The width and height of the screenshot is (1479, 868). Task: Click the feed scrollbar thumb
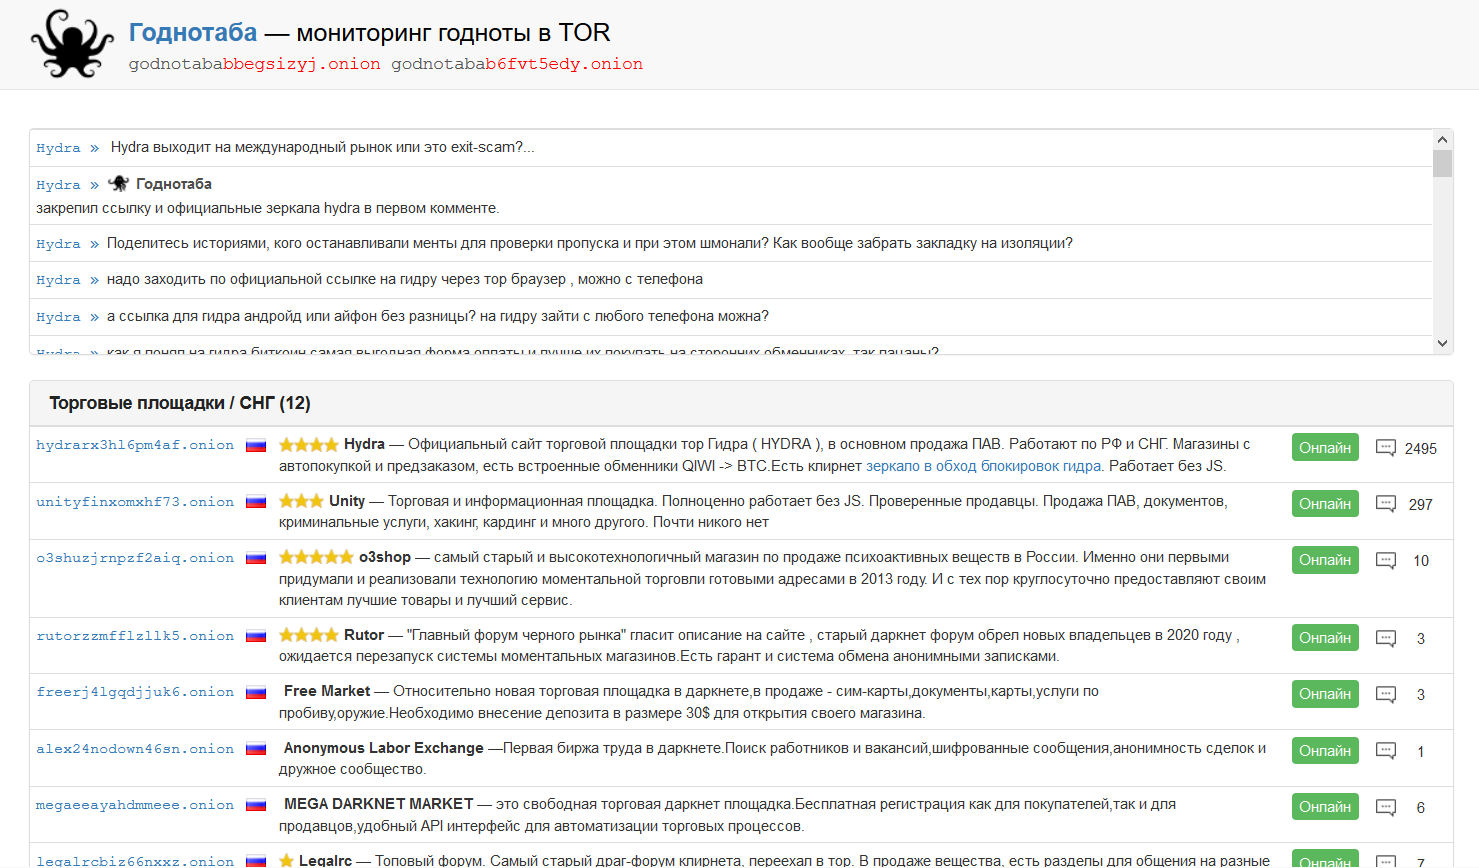(x=1442, y=163)
